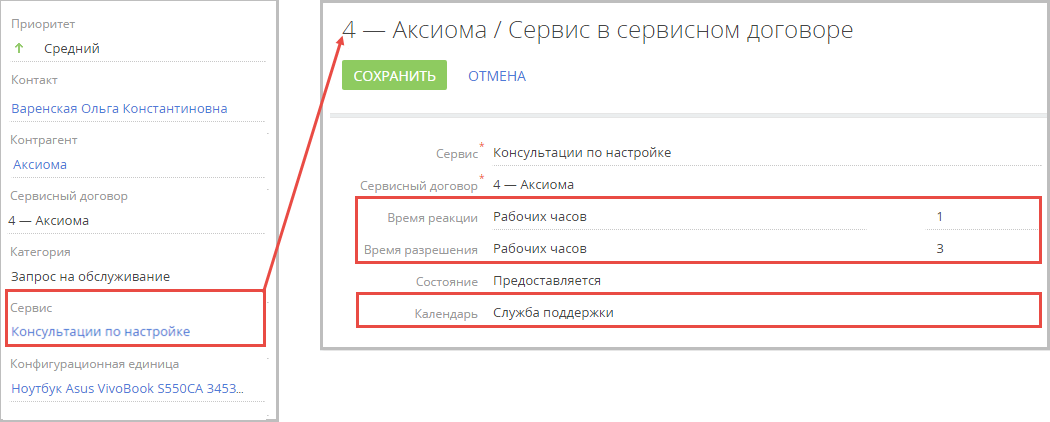Click the ОТМЕНА link
This screenshot has height=422, width=1050.
[497, 76]
